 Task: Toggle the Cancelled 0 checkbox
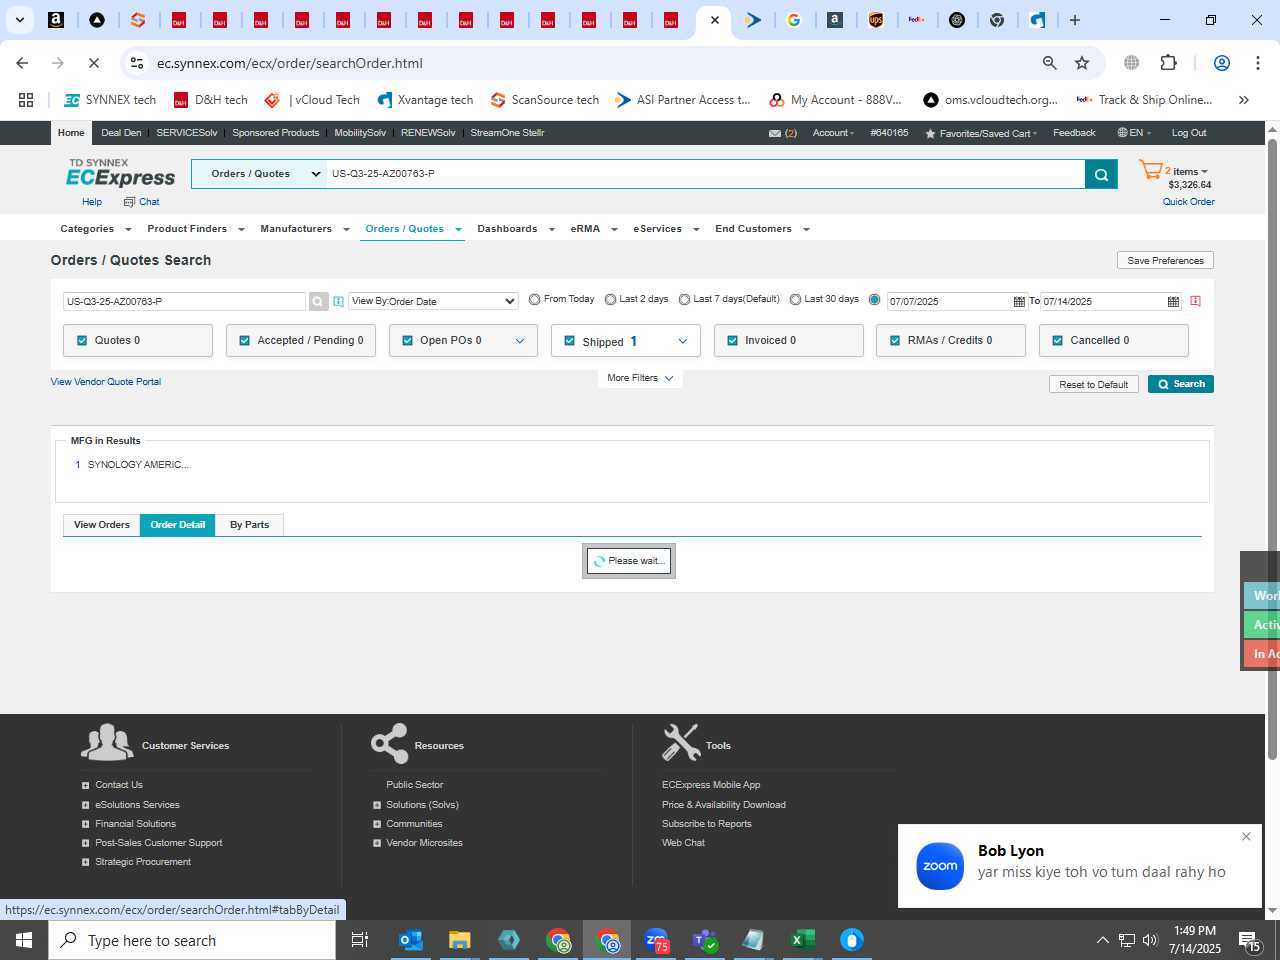click(x=1057, y=340)
